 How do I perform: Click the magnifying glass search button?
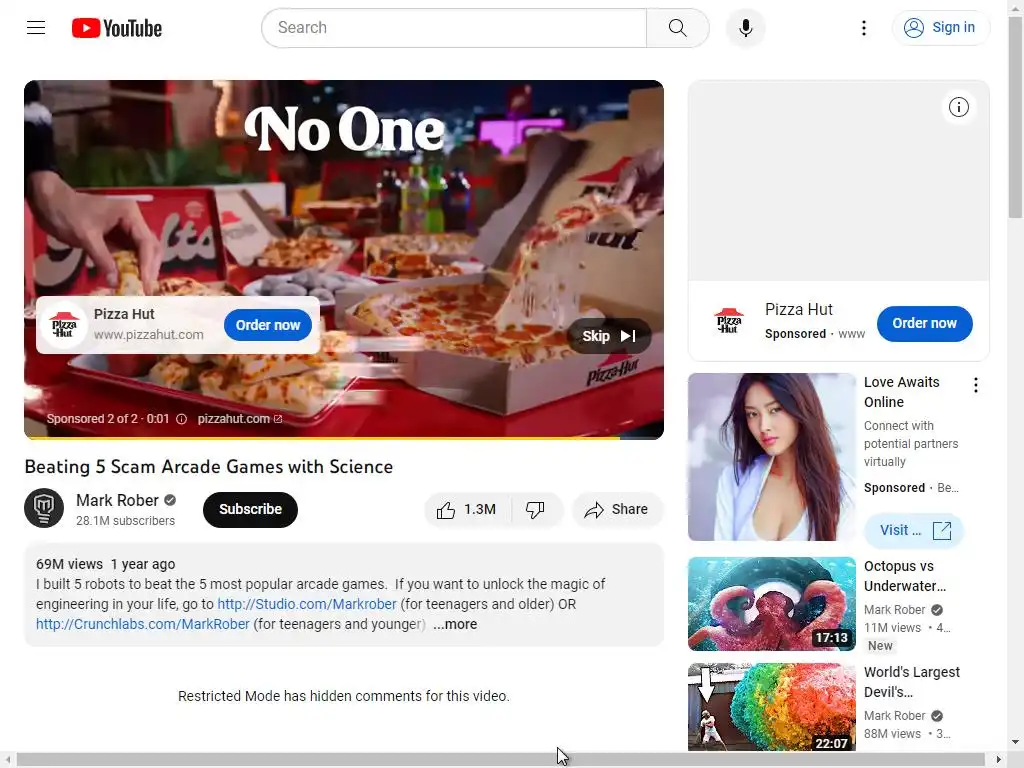point(677,27)
